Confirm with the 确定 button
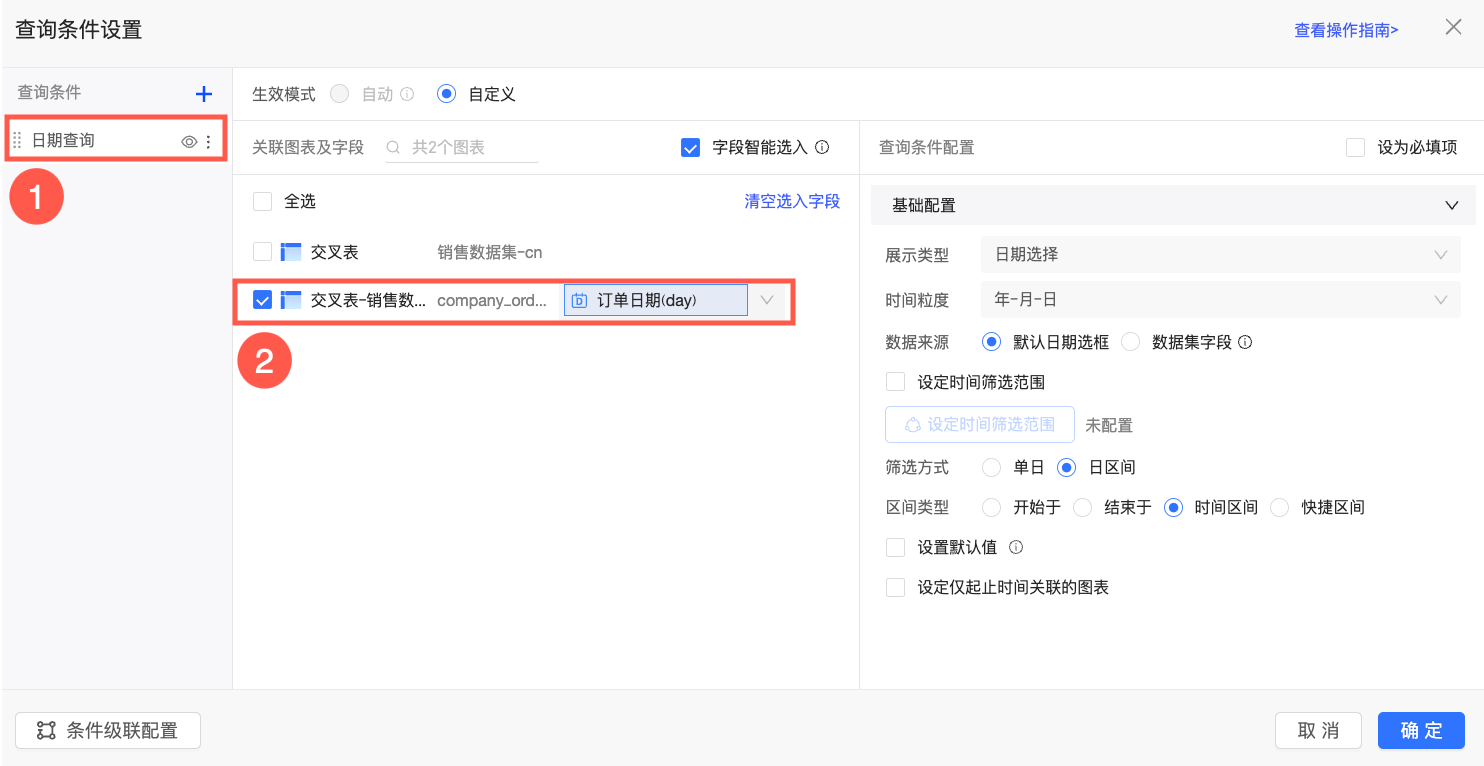 point(1421,731)
